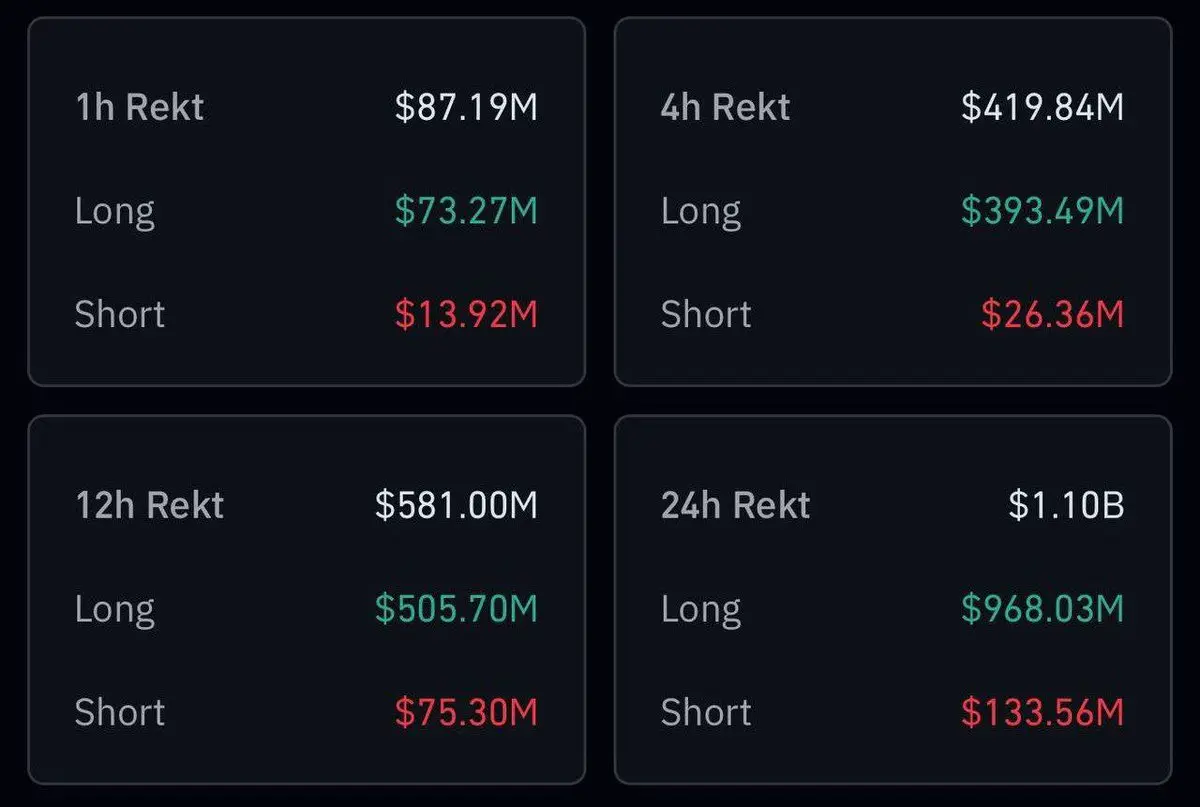1200x807 pixels.
Task: Click the 1h Long $73.27M amount
Action: (466, 211)
